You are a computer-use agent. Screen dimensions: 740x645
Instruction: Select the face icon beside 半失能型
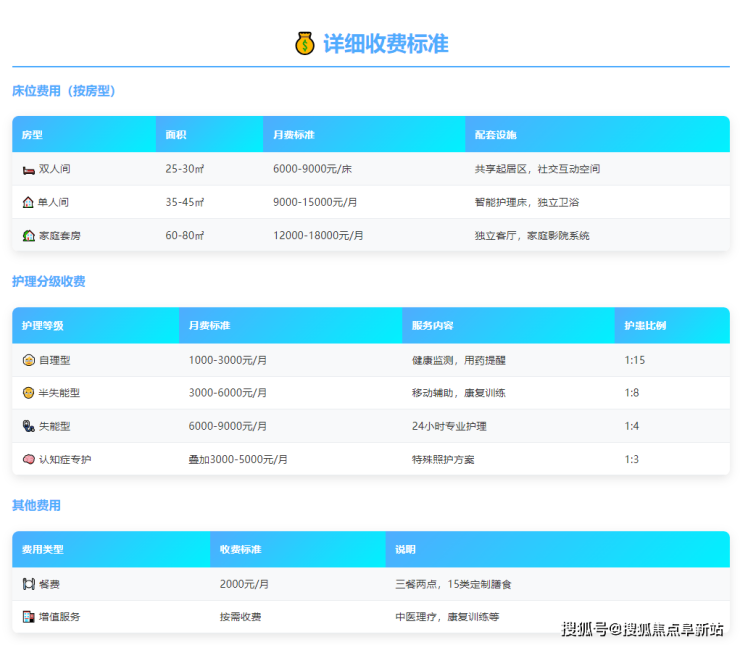point(28,393)
